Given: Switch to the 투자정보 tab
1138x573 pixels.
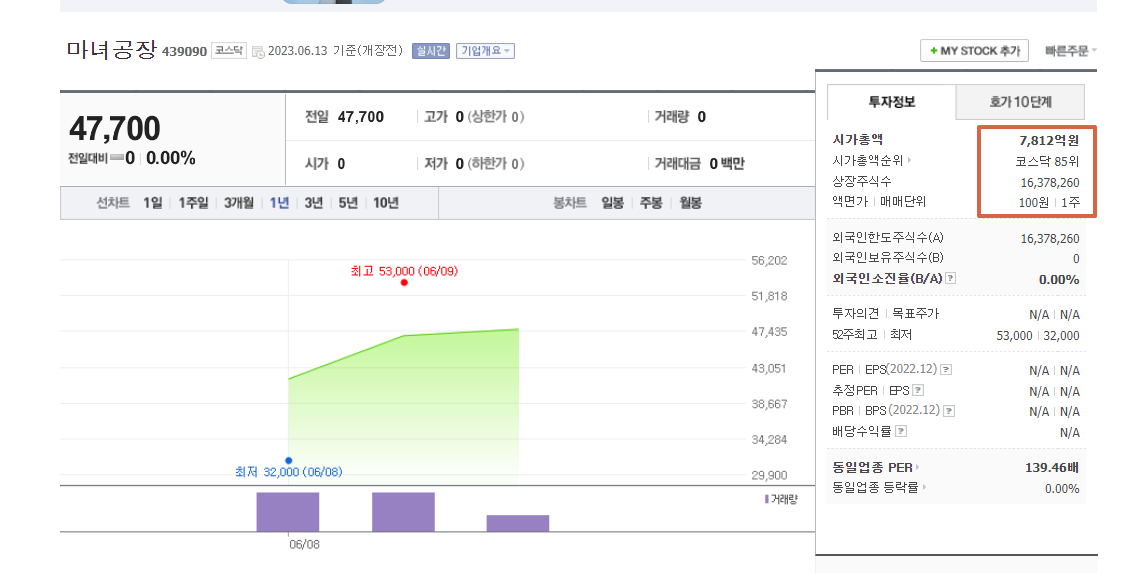Looking at the screenshot, I should coord(892,102).
